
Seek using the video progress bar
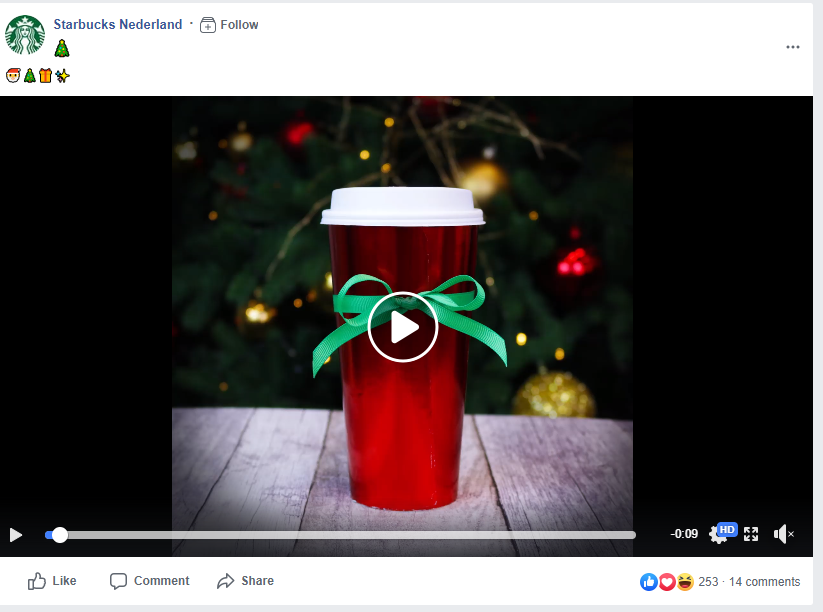pyautogui.click(x=341, y=535)
